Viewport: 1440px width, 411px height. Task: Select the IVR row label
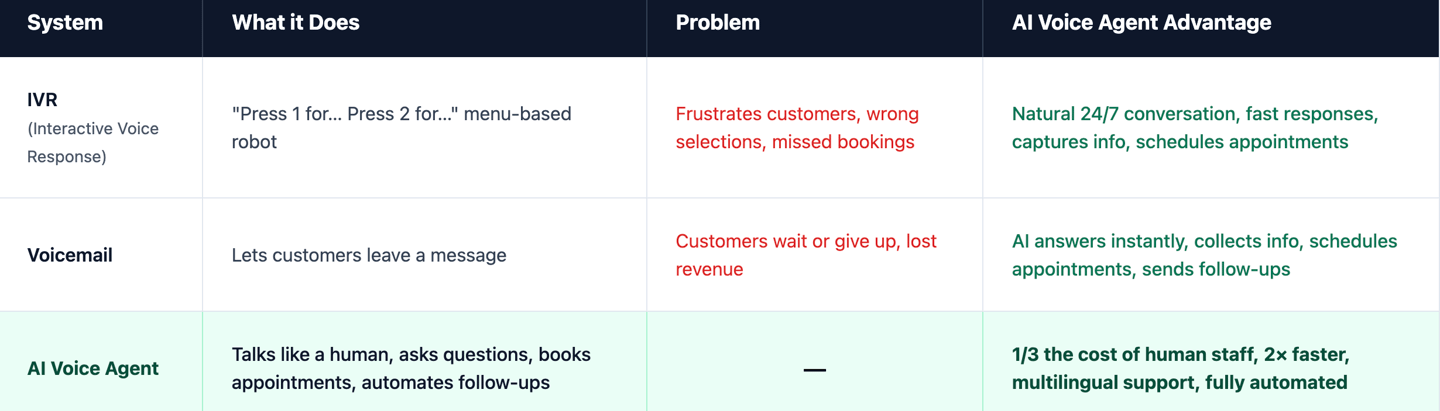point(43,100)
